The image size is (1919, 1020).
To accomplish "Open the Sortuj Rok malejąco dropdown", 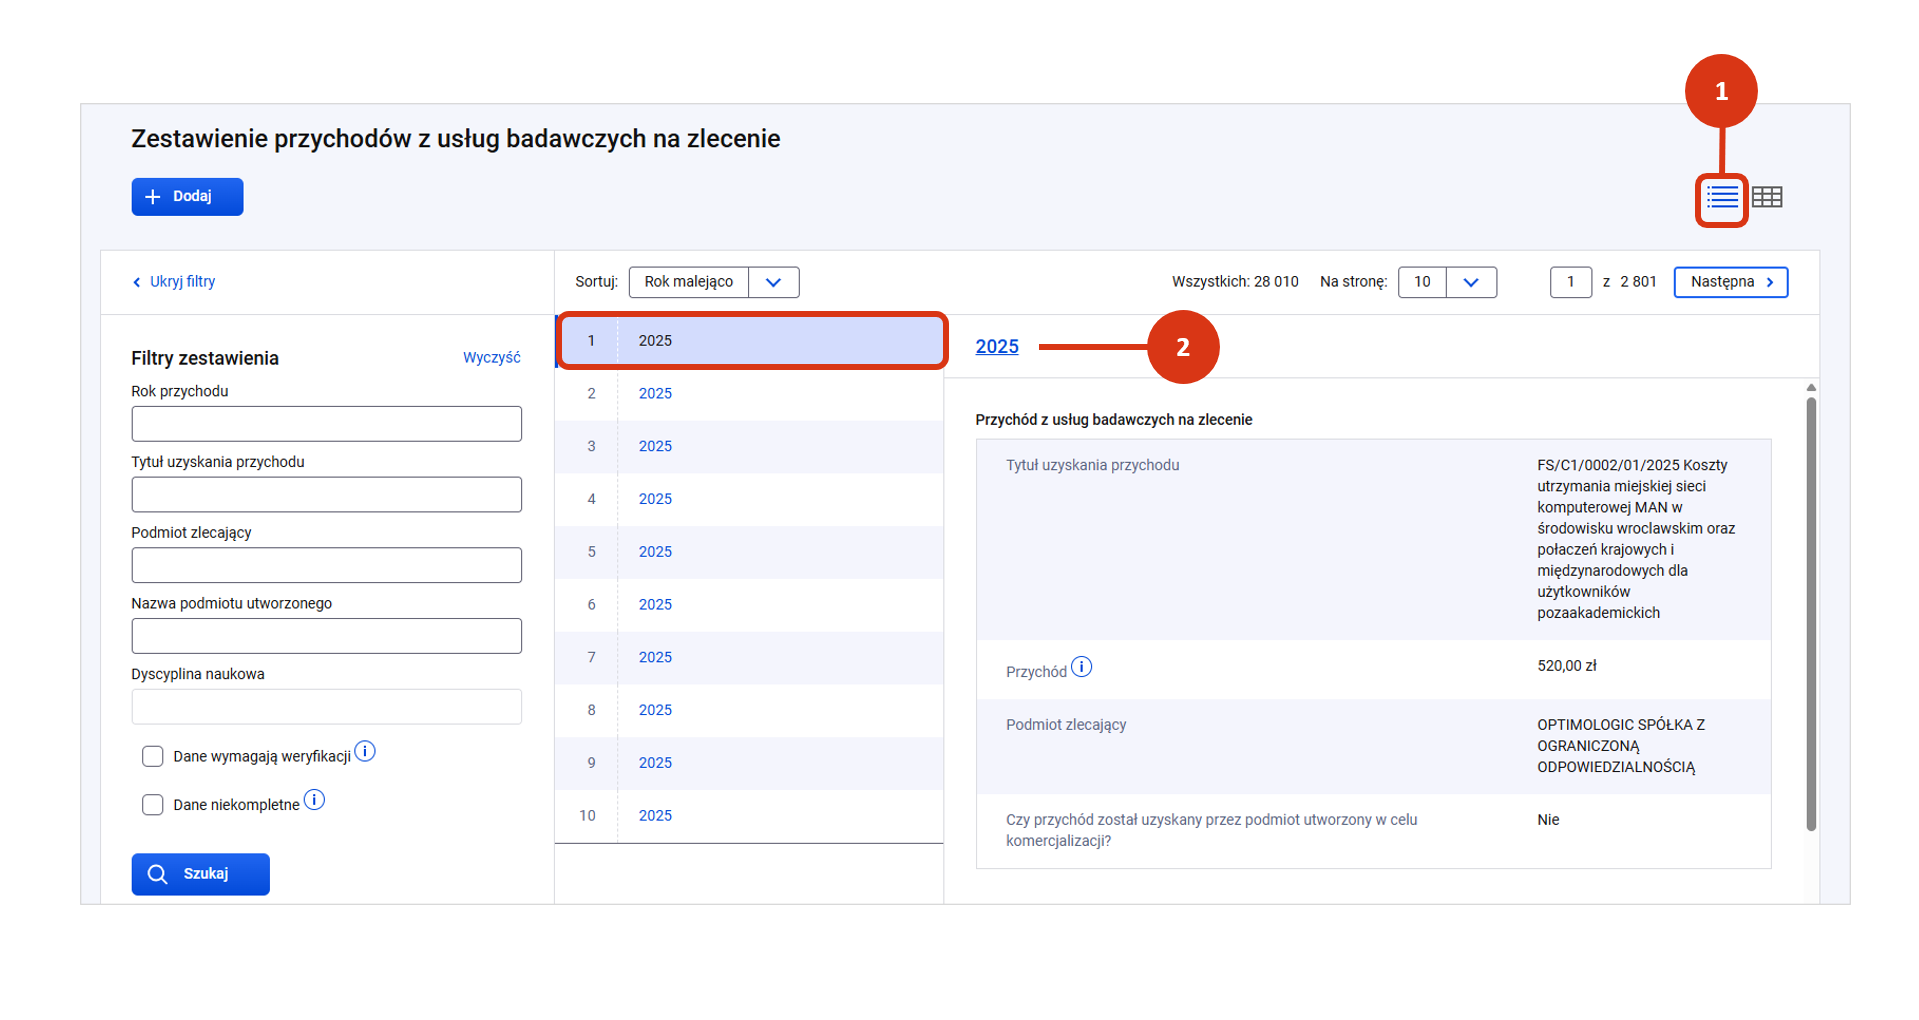I will coord(713,282).
